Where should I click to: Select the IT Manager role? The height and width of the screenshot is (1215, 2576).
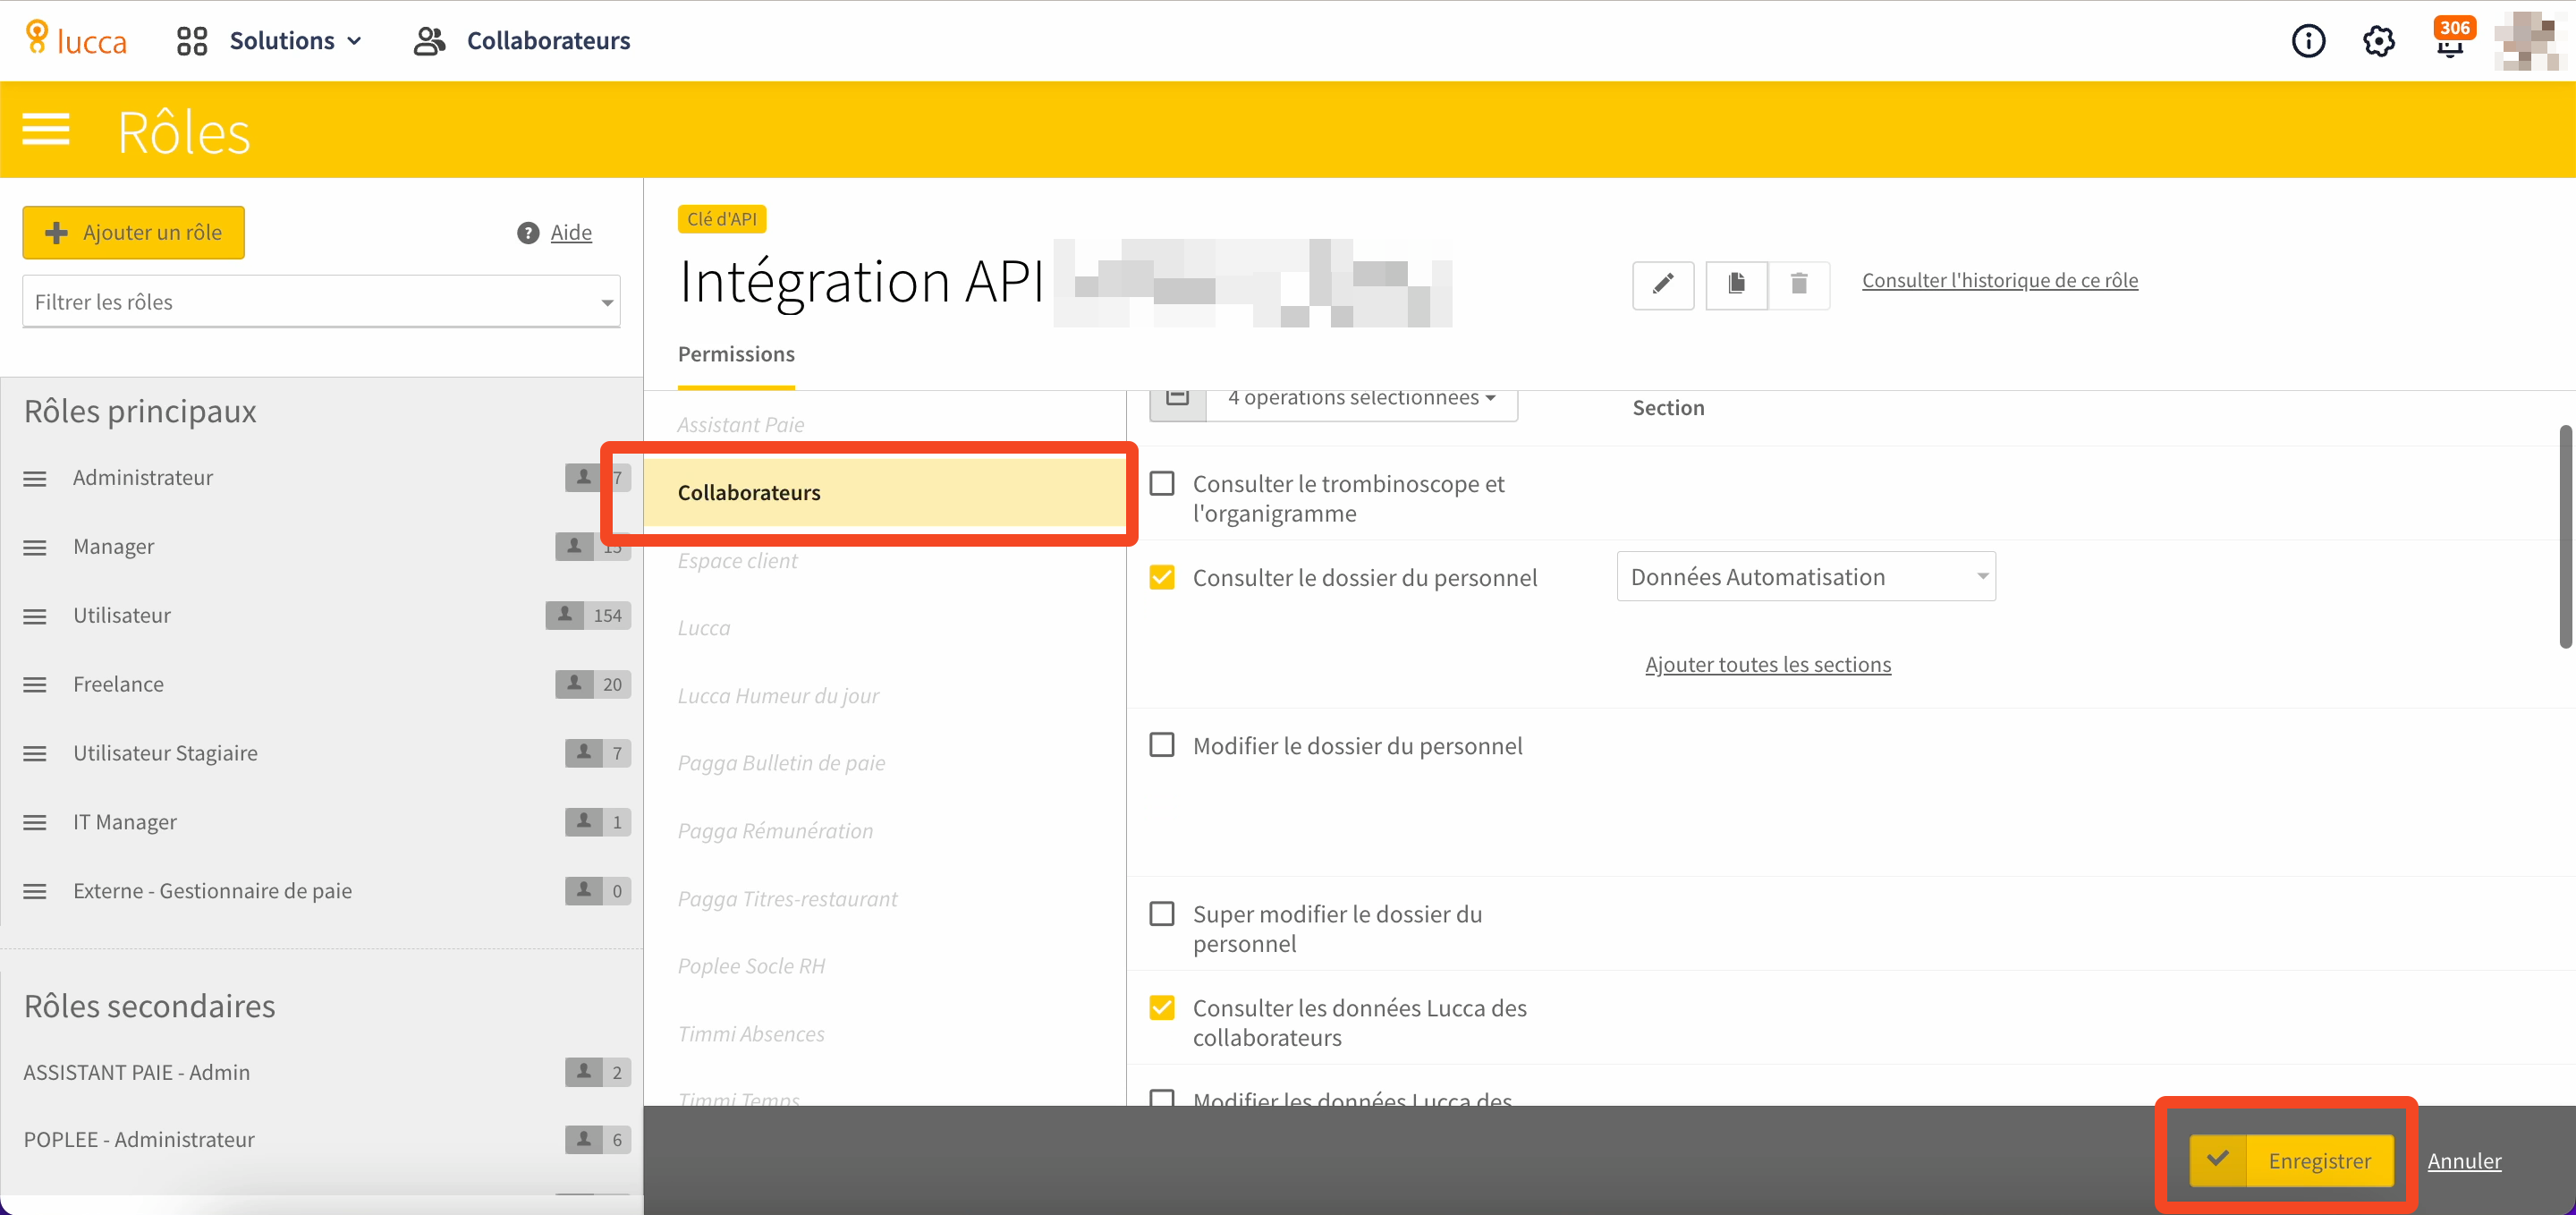125,822
